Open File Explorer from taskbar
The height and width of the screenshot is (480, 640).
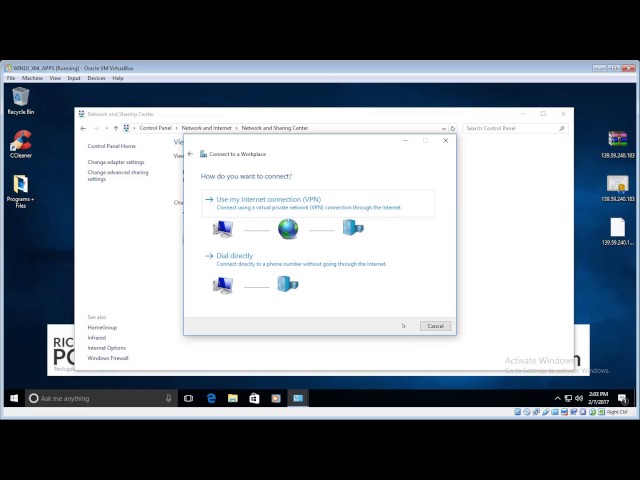(233, 398)
